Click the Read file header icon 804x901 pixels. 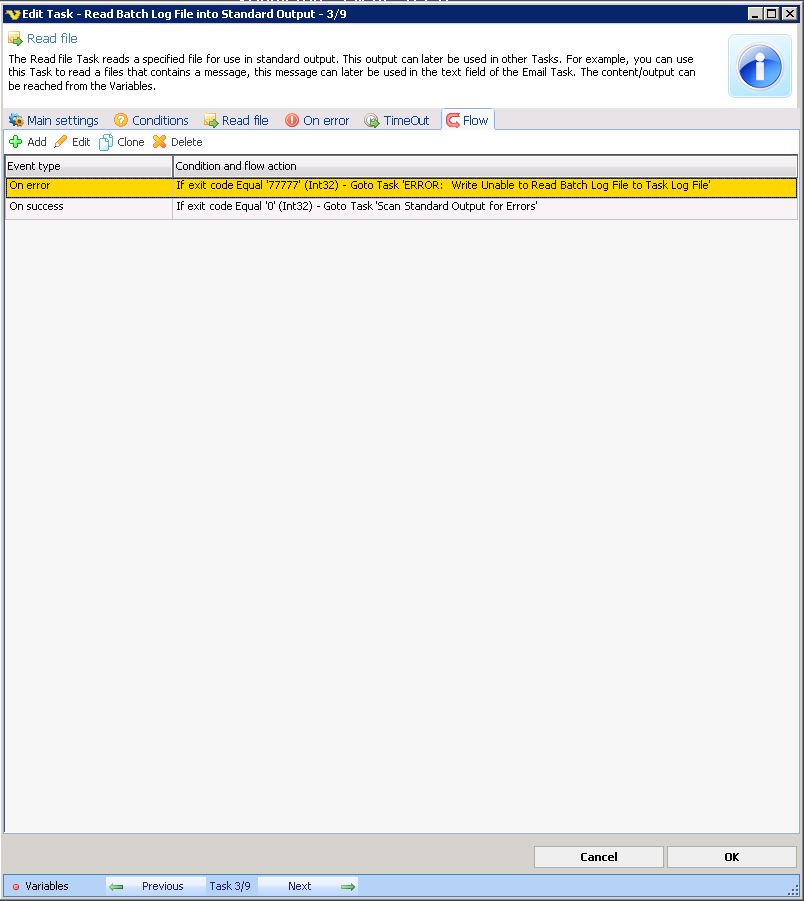tap(15, 39)
